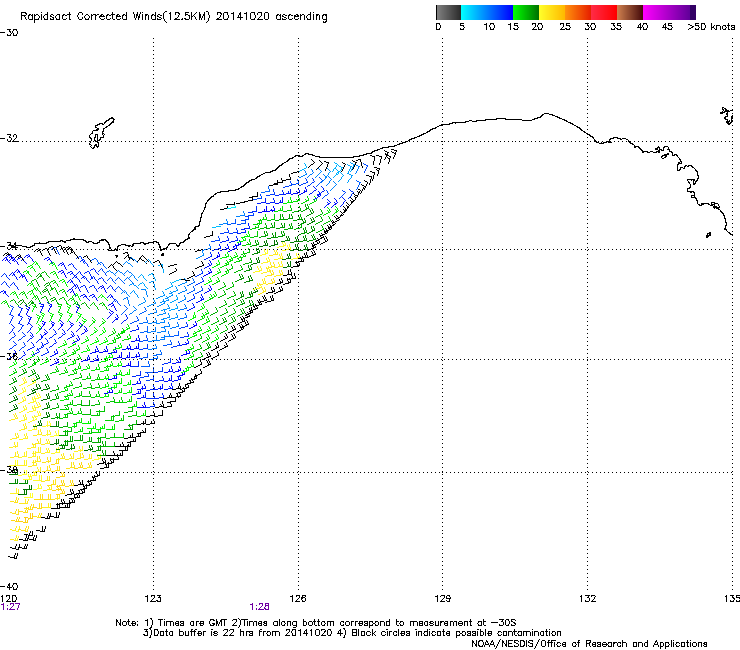Screen dimensions: 740x650
Task: Click the 'Times are GMT' note line
Action: (x=315, y=623)
